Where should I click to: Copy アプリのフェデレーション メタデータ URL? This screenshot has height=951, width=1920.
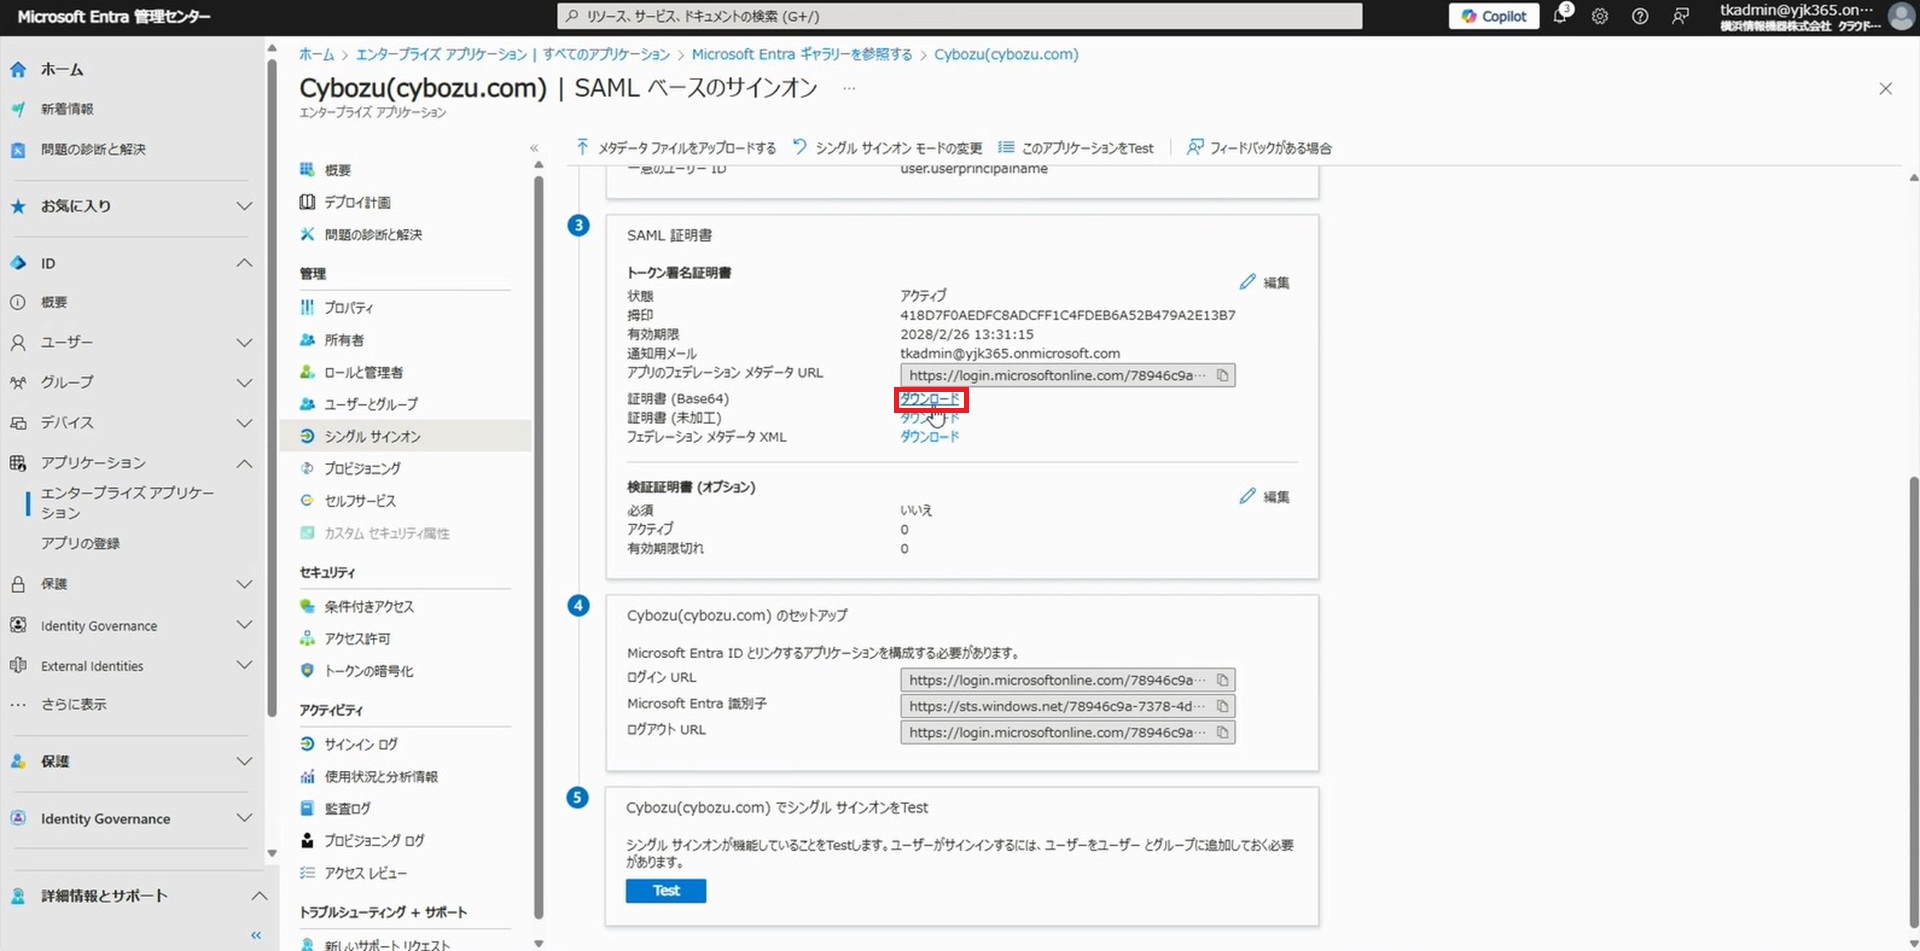click(x=1222, y=375)
